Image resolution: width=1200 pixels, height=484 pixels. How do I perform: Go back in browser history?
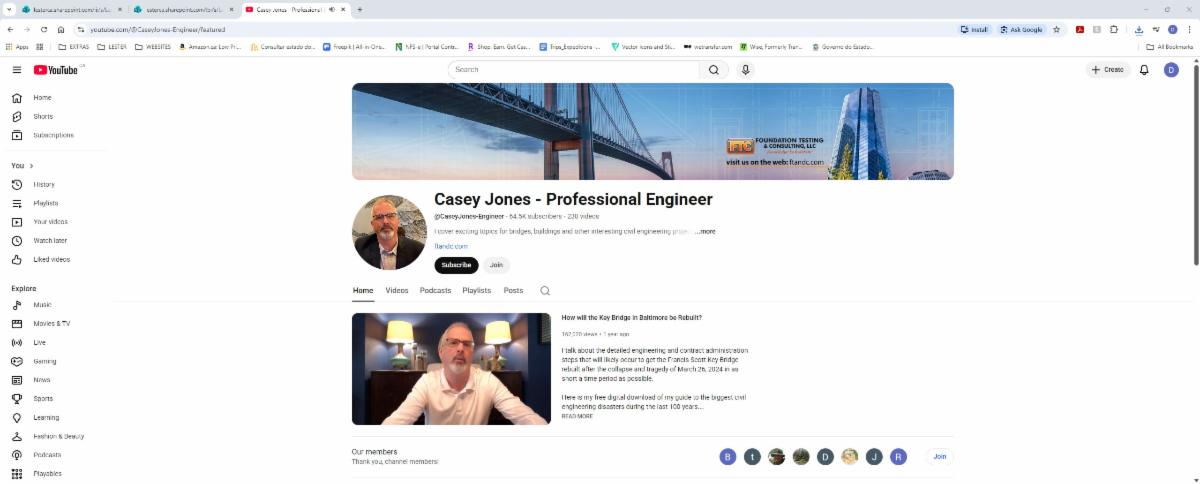[10, 30]
